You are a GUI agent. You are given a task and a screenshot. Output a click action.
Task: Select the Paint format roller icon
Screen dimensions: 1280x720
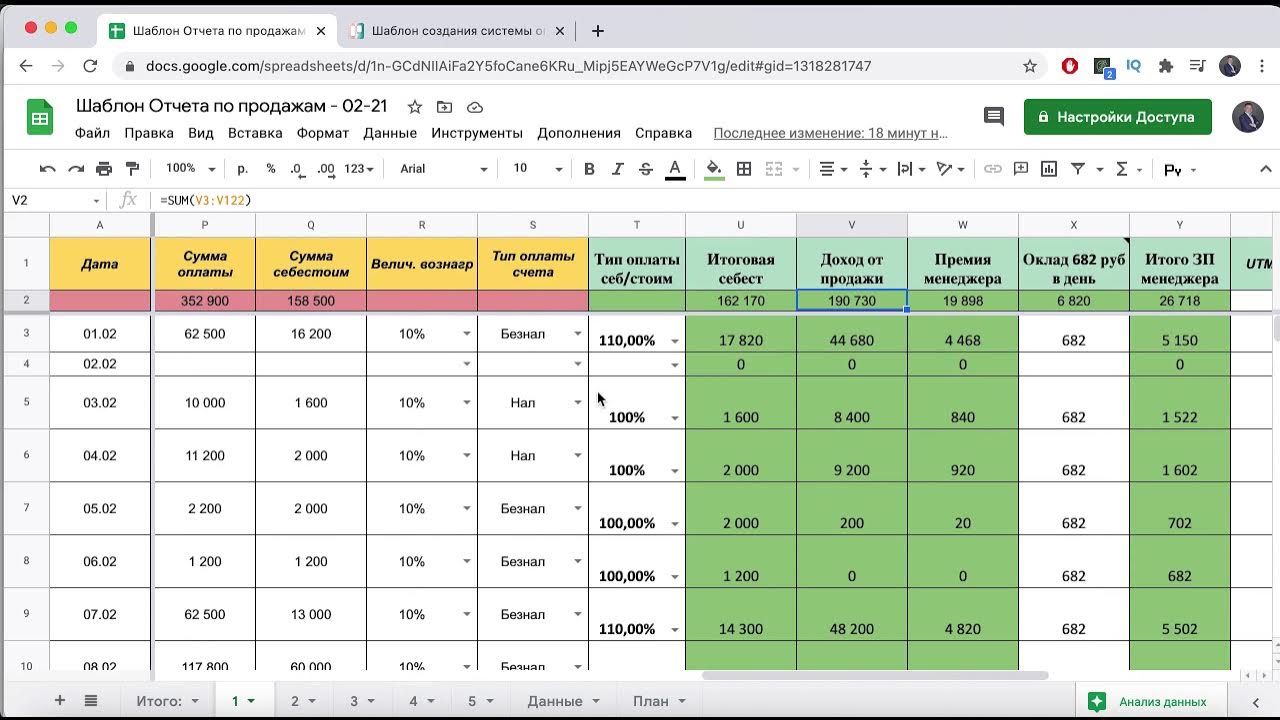tap(132, 169)
